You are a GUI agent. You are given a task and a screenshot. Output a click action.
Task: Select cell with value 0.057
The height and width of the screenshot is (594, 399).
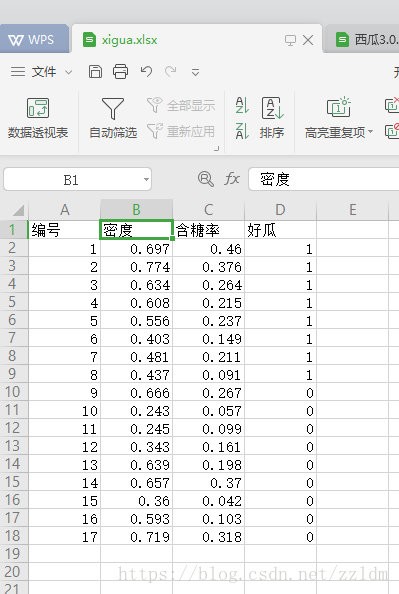tap(208, 411)
